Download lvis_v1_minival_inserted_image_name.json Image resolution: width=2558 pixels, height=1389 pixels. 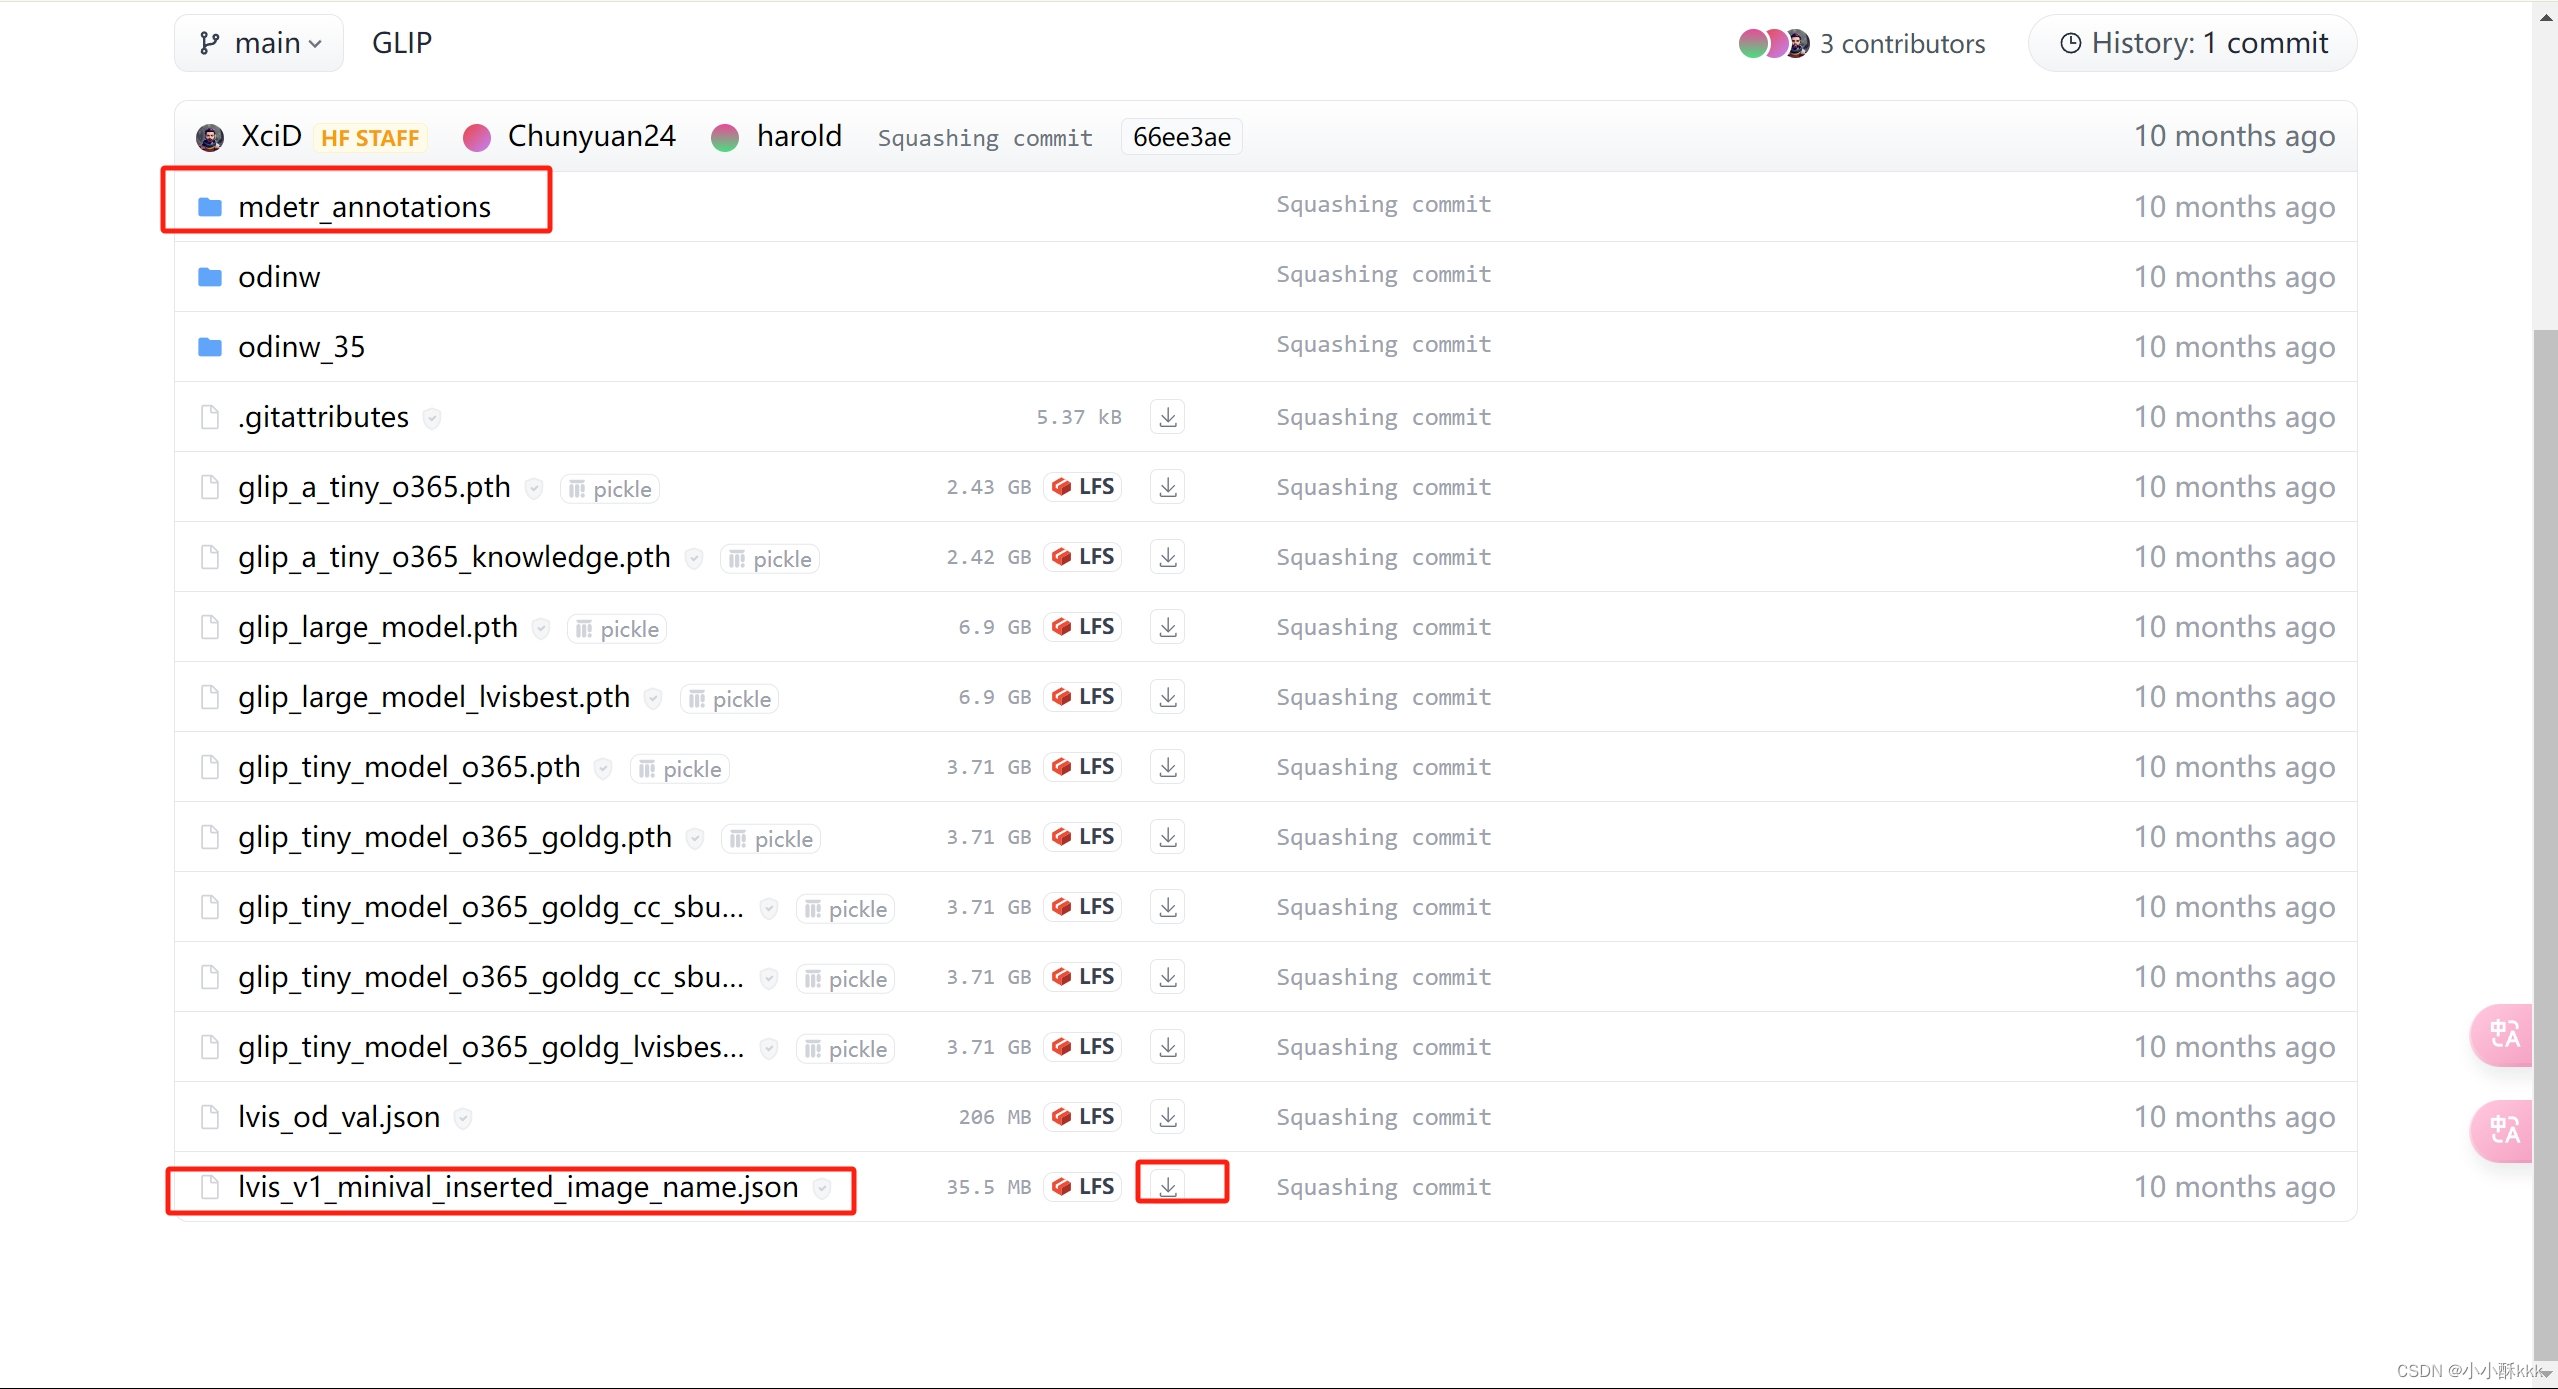[1167, 1187]
